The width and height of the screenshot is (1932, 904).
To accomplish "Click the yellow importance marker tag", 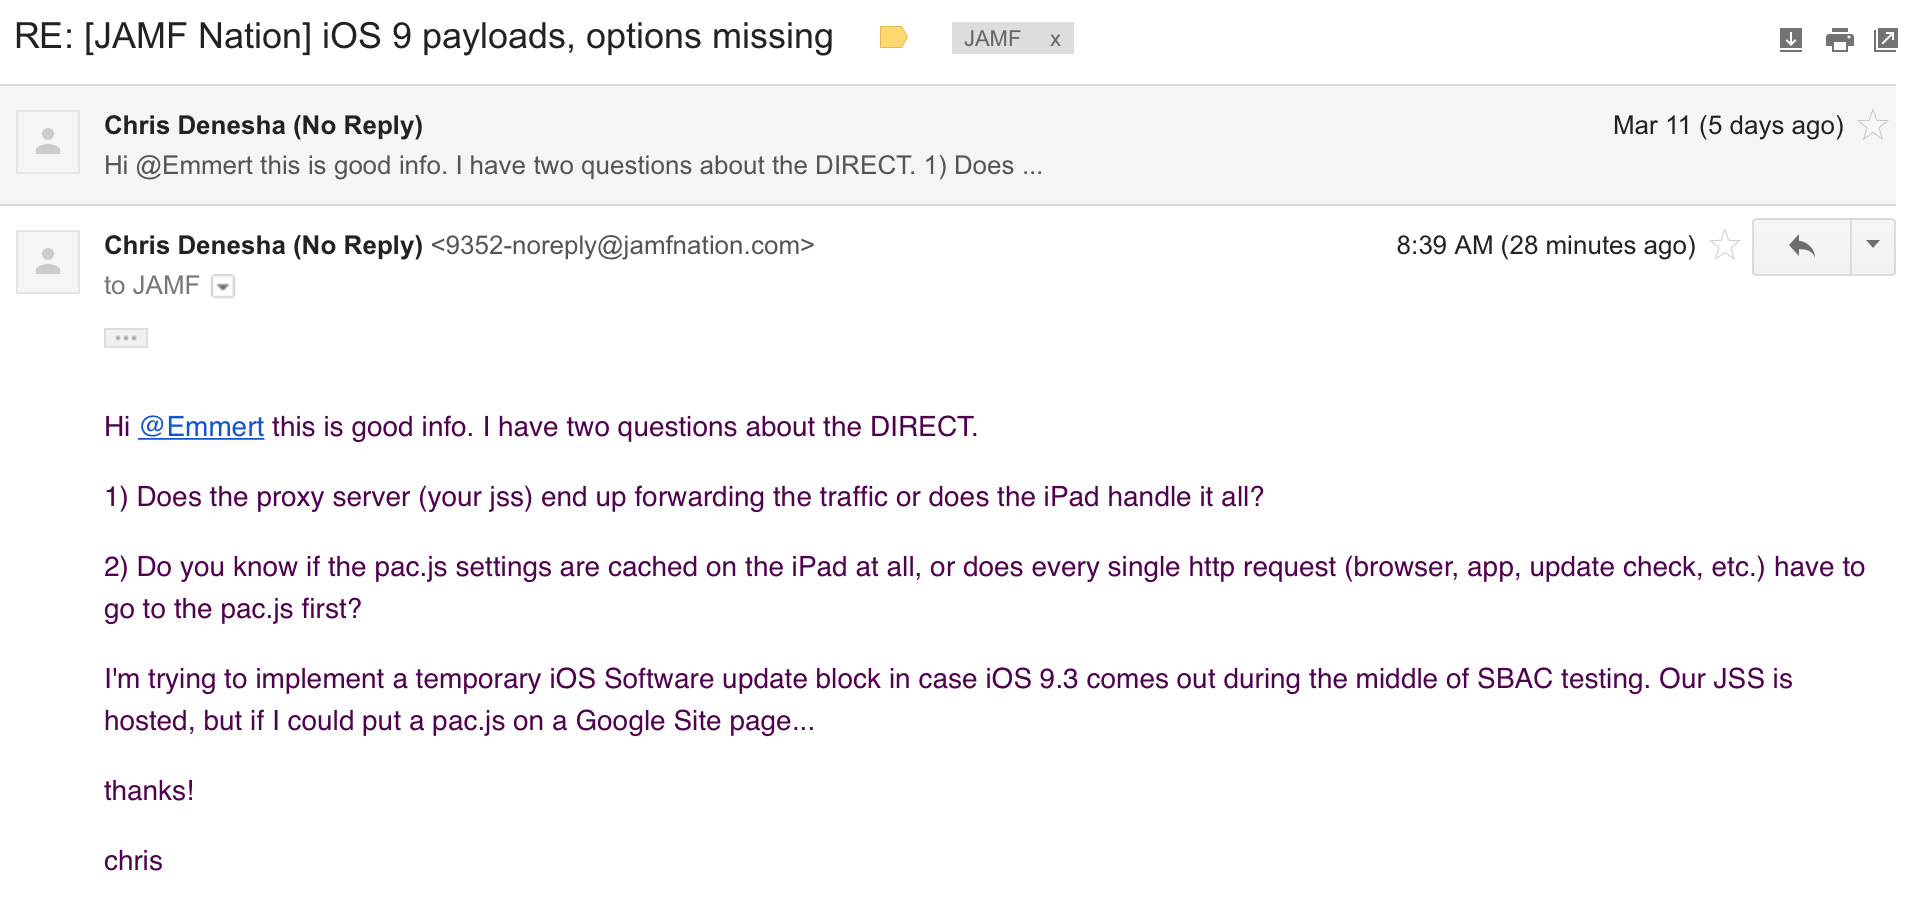I will pos(893,38).
